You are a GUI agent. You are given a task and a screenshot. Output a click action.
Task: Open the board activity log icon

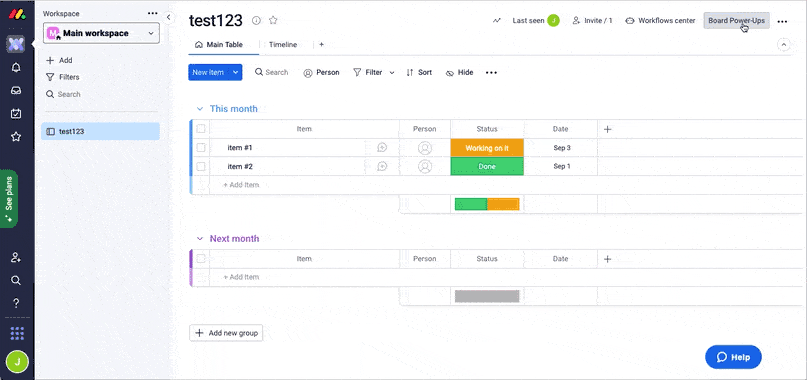(497, 21)
